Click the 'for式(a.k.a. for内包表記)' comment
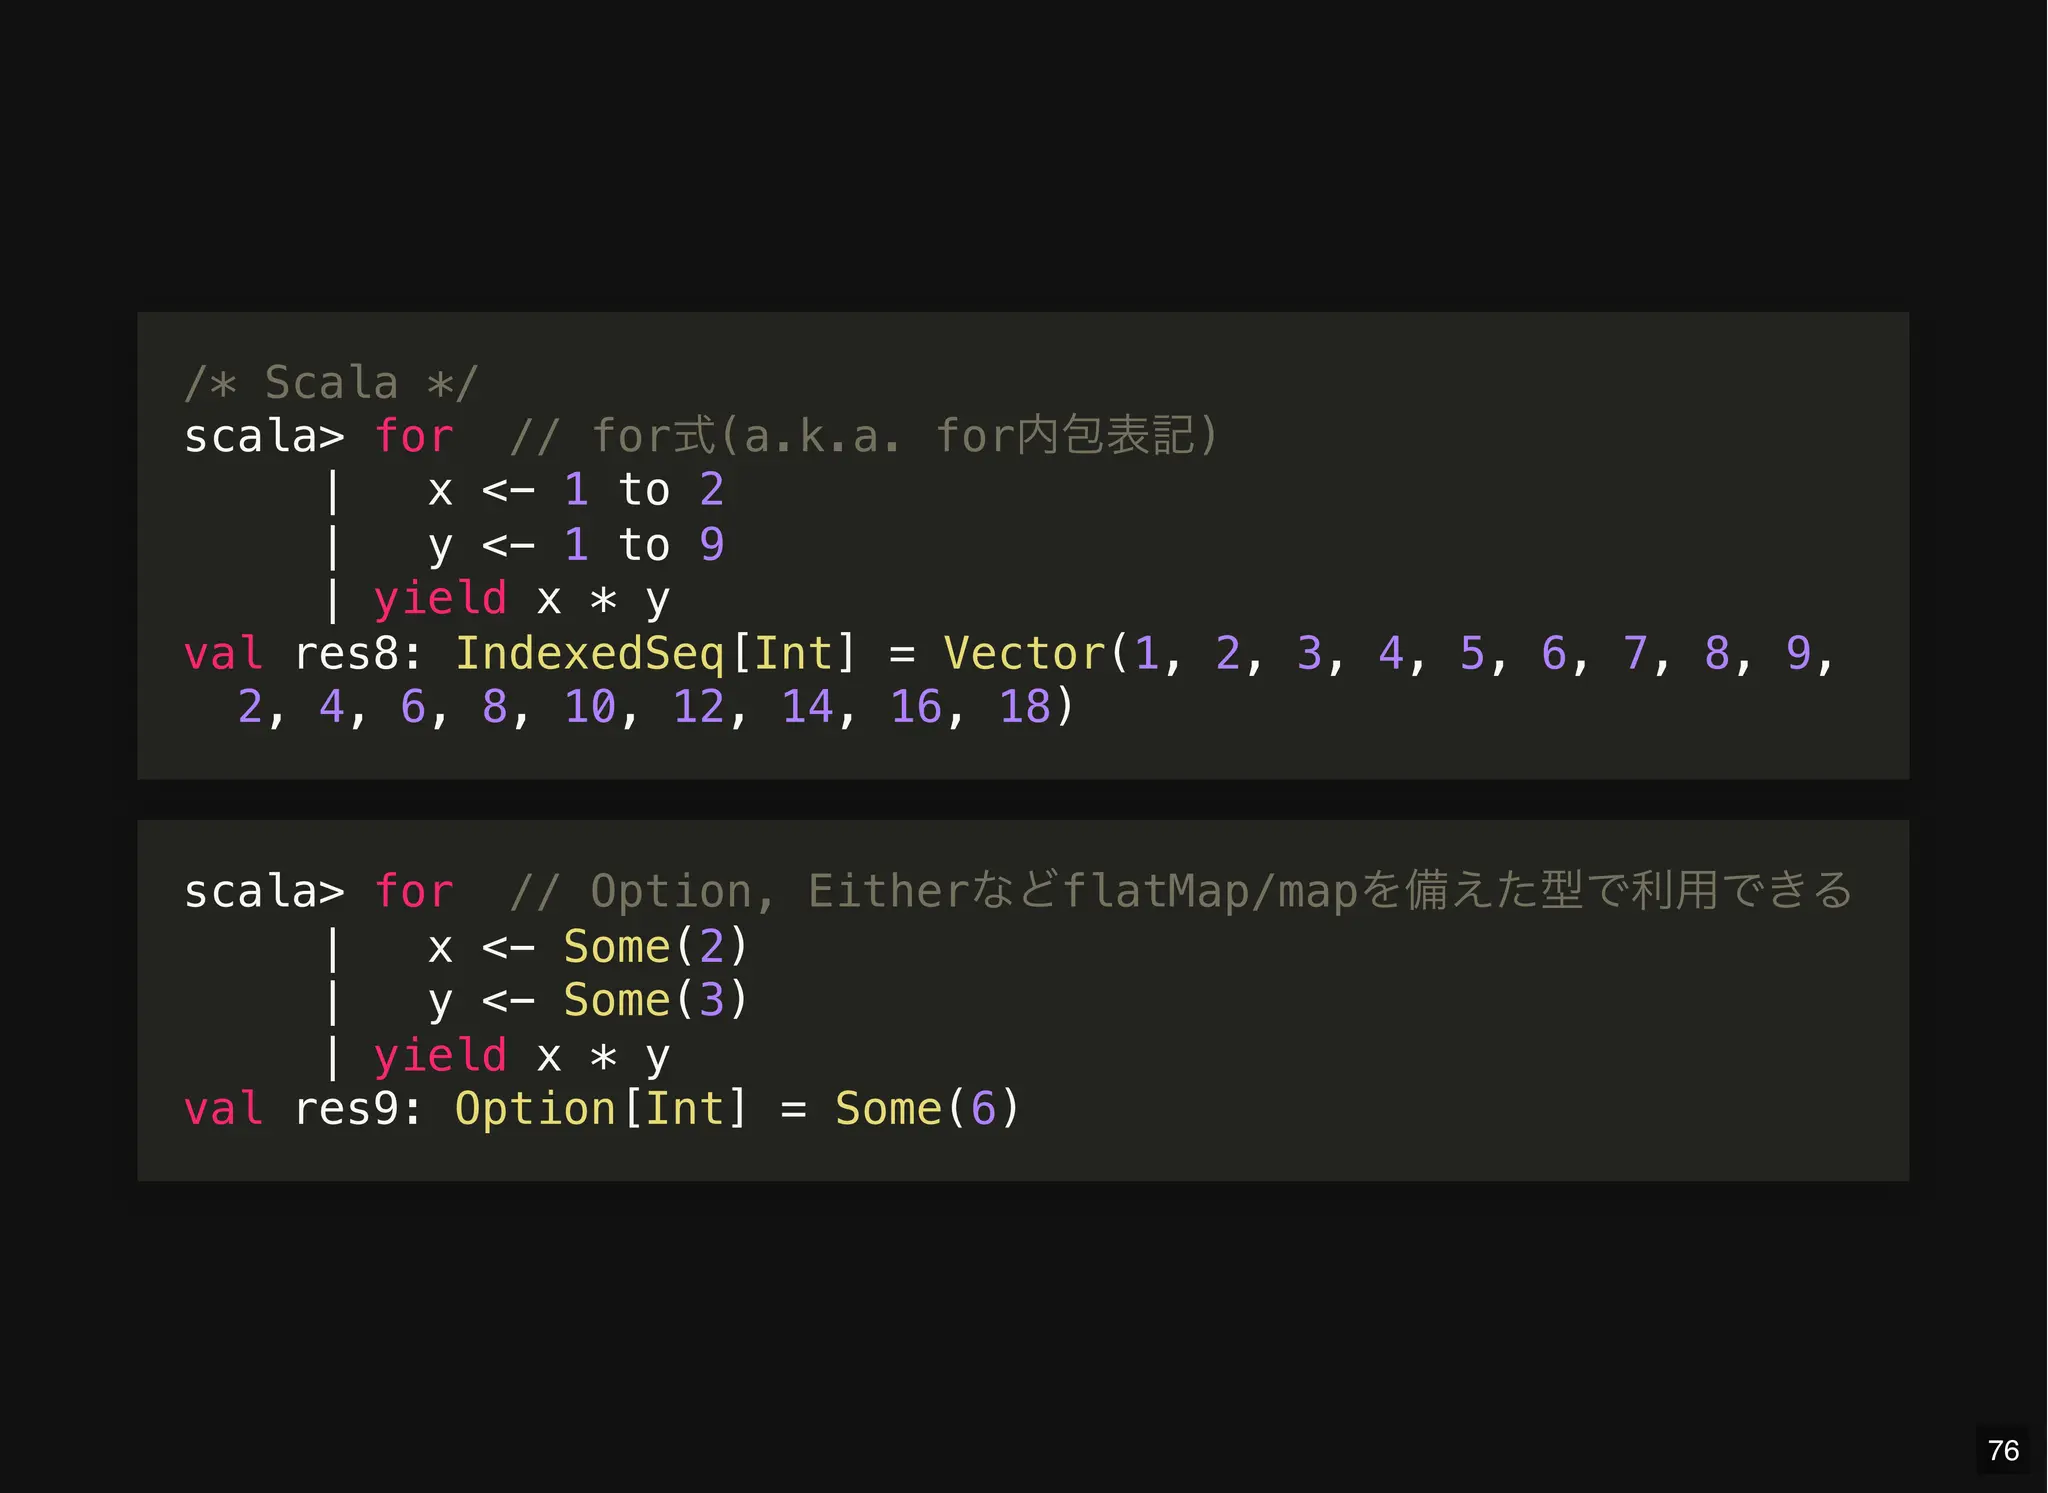 pos(864,436)
